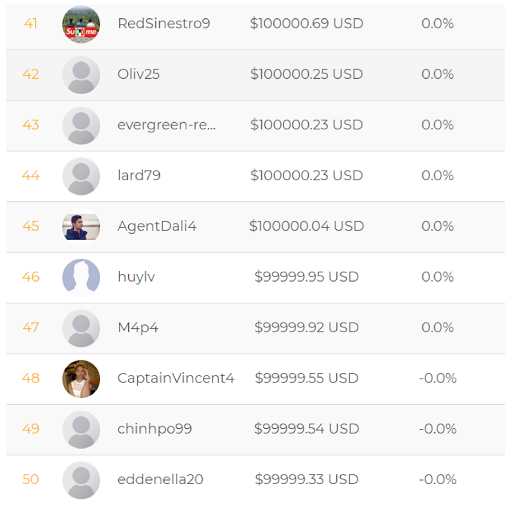The height and width of the screenshot is (512, 512).
Task: Click the -0.0% change for chinhpo99
Action: [x=438, y=429]
